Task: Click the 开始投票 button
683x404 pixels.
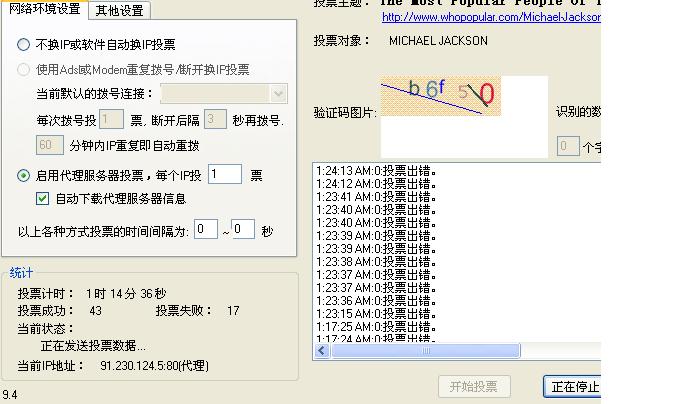Action: pos(474,387)
